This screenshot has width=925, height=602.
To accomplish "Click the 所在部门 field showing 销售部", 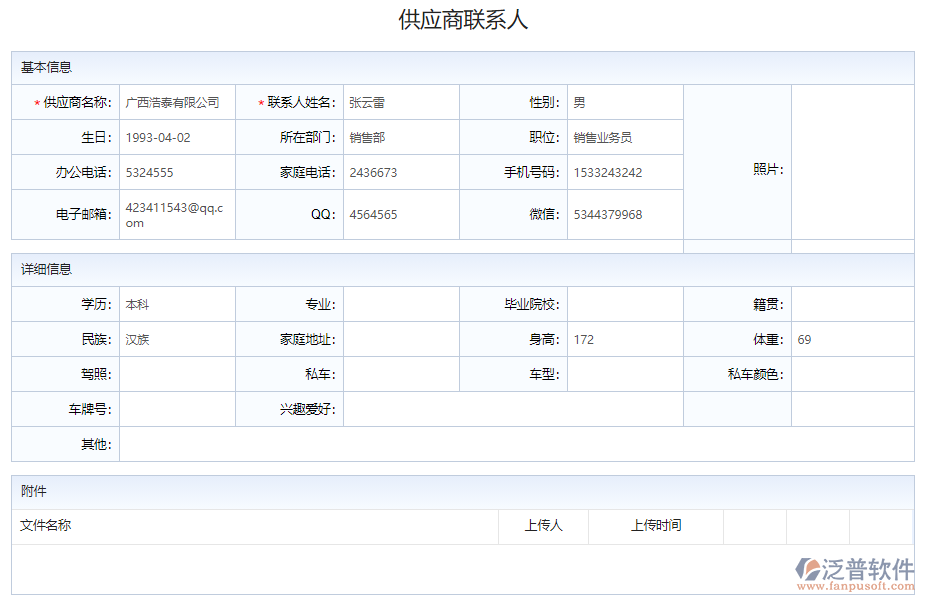I will [x=400, y=136].
